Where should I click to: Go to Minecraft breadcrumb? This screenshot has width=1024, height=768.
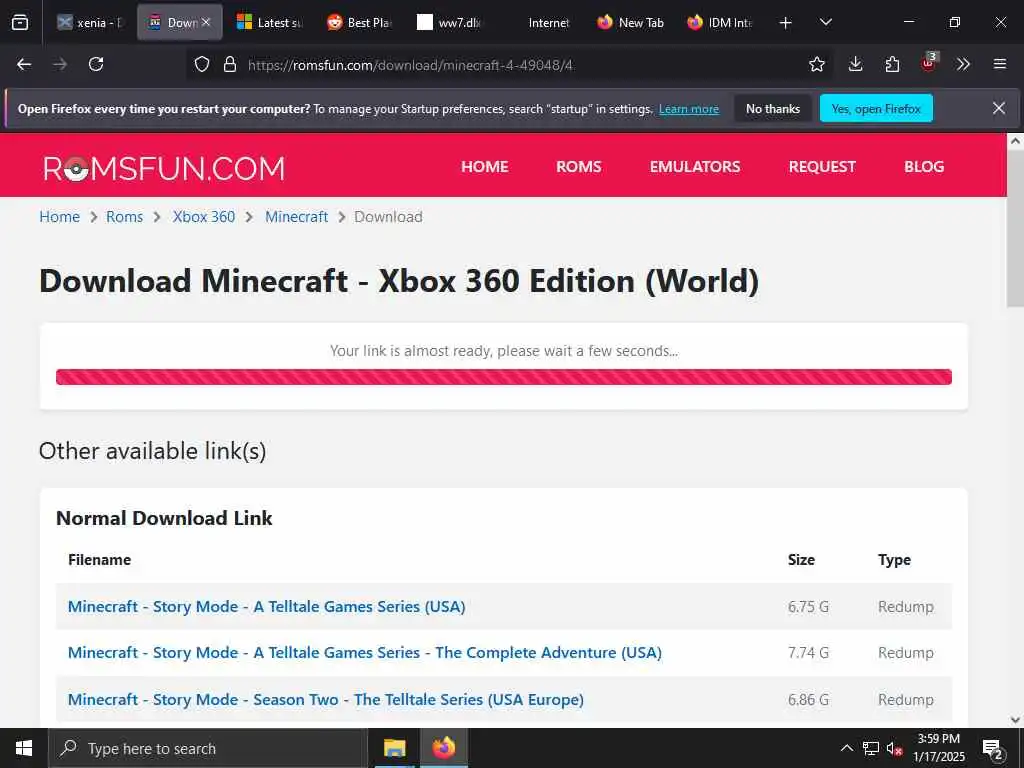click(296, 217)
